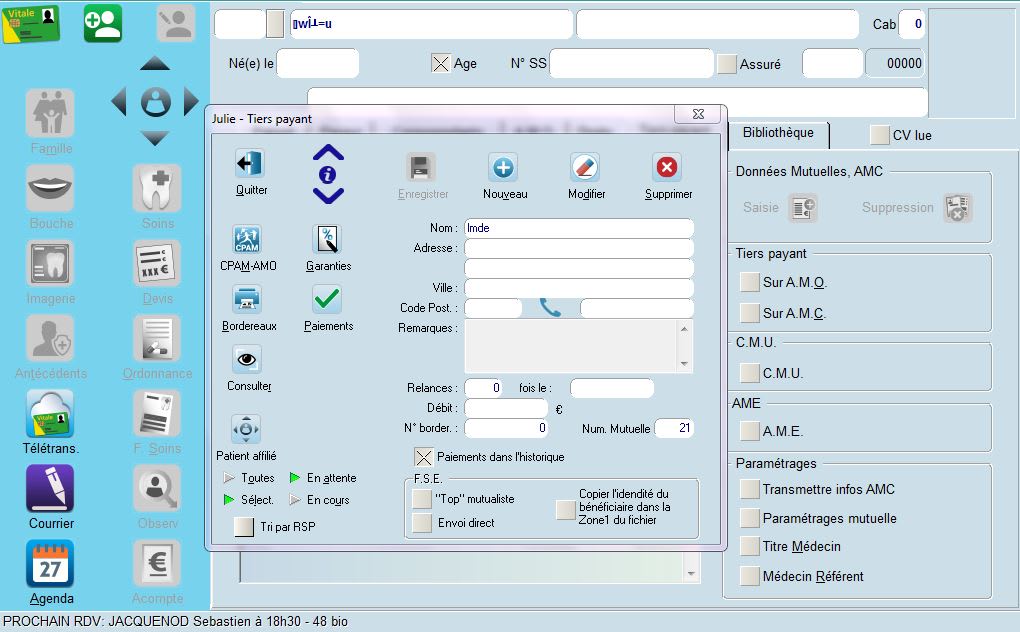Open Télétrans. in the sidebar

pyautogui.click(x=52, y=414)
